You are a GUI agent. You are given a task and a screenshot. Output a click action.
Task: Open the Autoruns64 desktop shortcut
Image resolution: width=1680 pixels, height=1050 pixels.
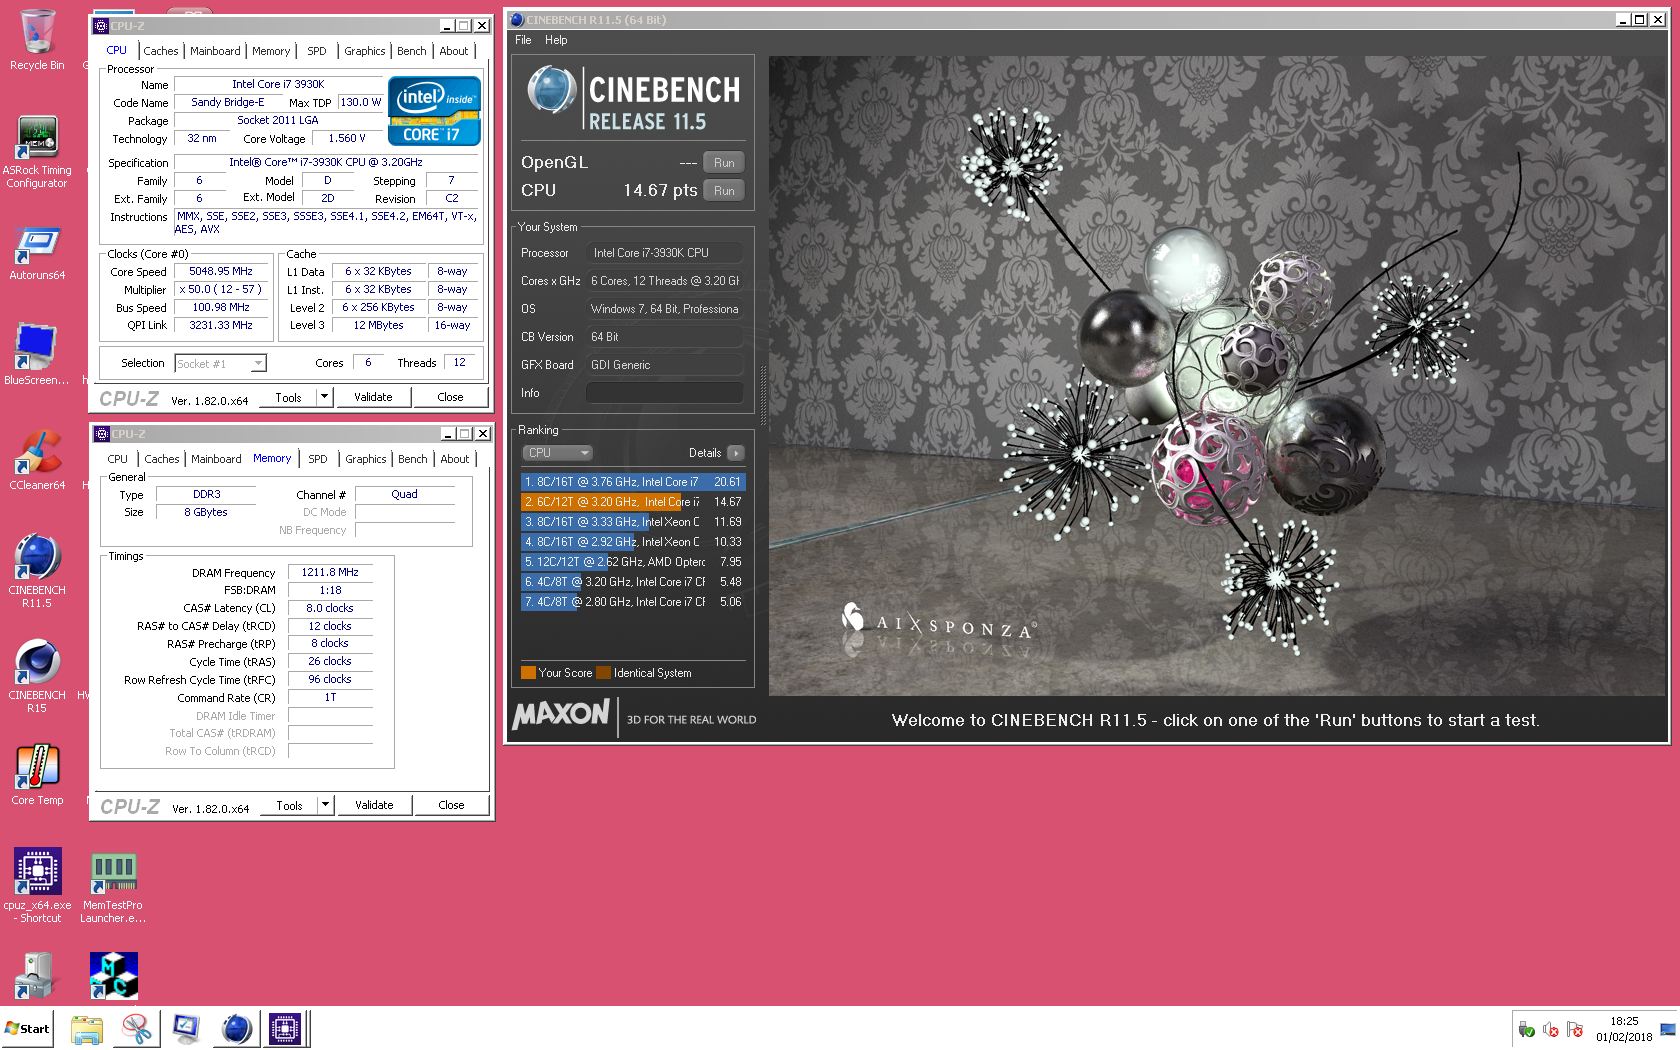(37, 254)
